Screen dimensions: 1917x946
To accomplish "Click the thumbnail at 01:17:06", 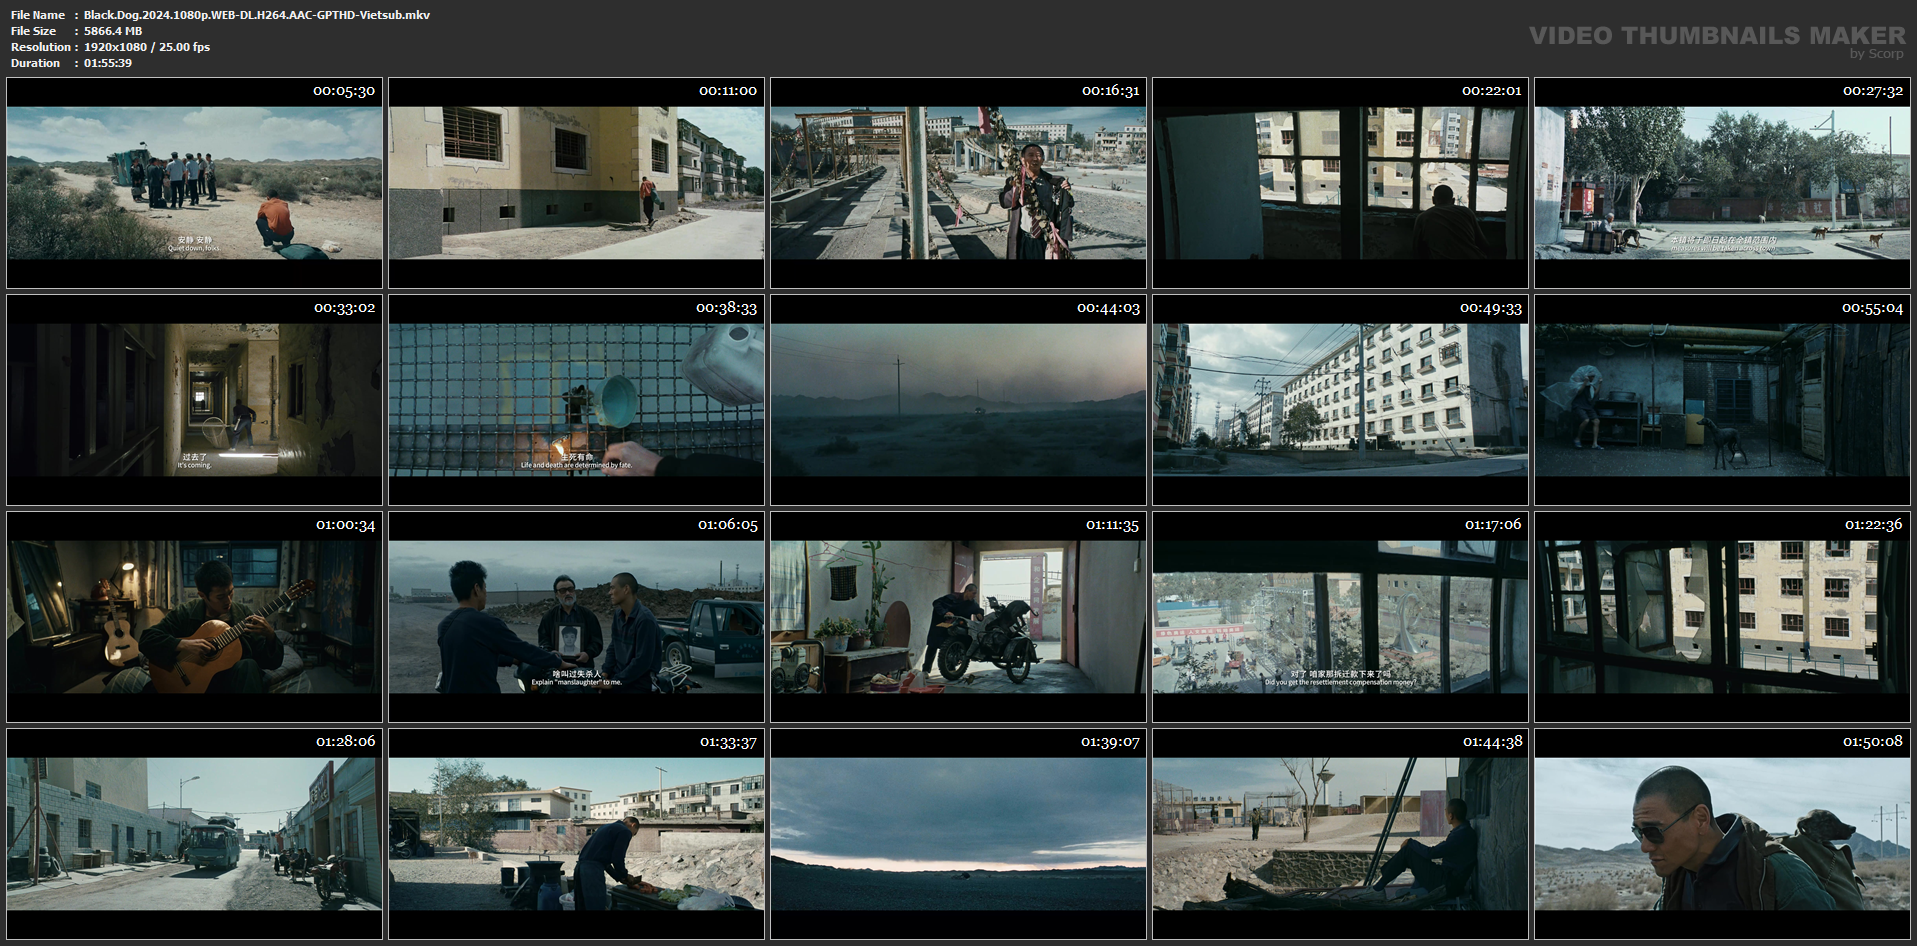I will pyautogui.click(x=1340, y=617).
